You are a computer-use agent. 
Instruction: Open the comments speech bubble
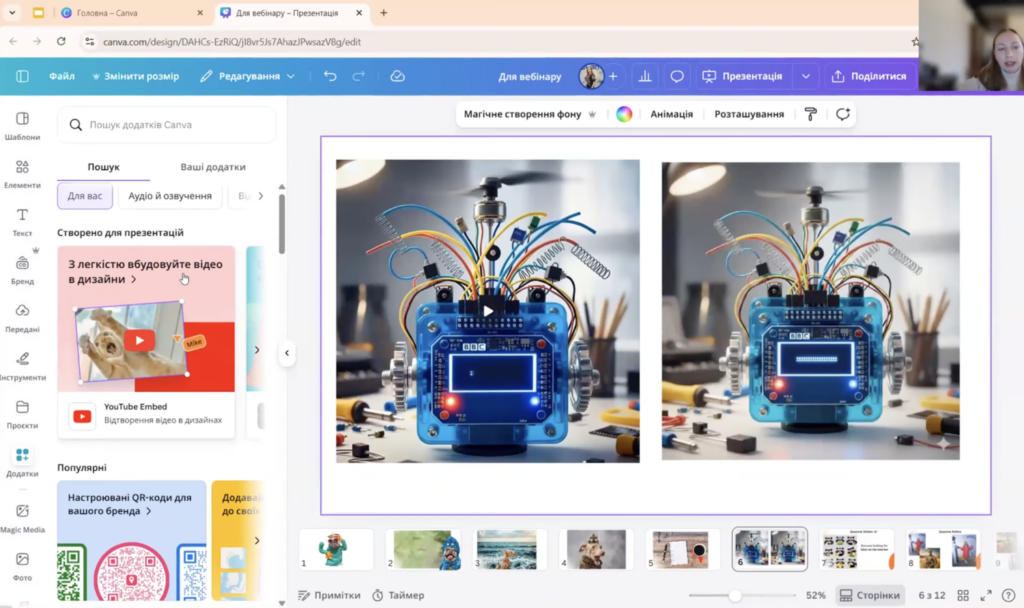[677, 76]
